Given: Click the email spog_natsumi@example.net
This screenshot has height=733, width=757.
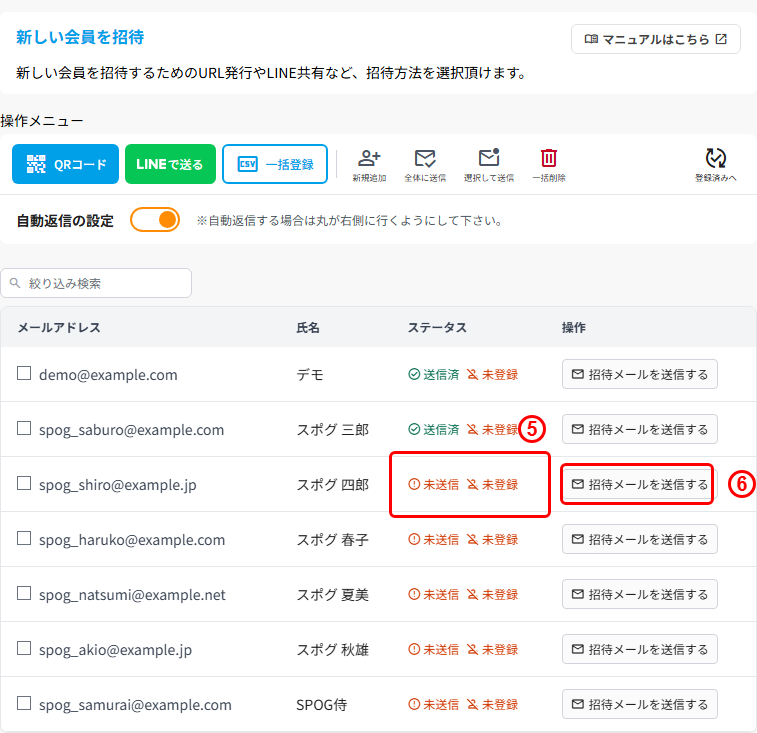Looking at the screenshot, I should point(132,595).
